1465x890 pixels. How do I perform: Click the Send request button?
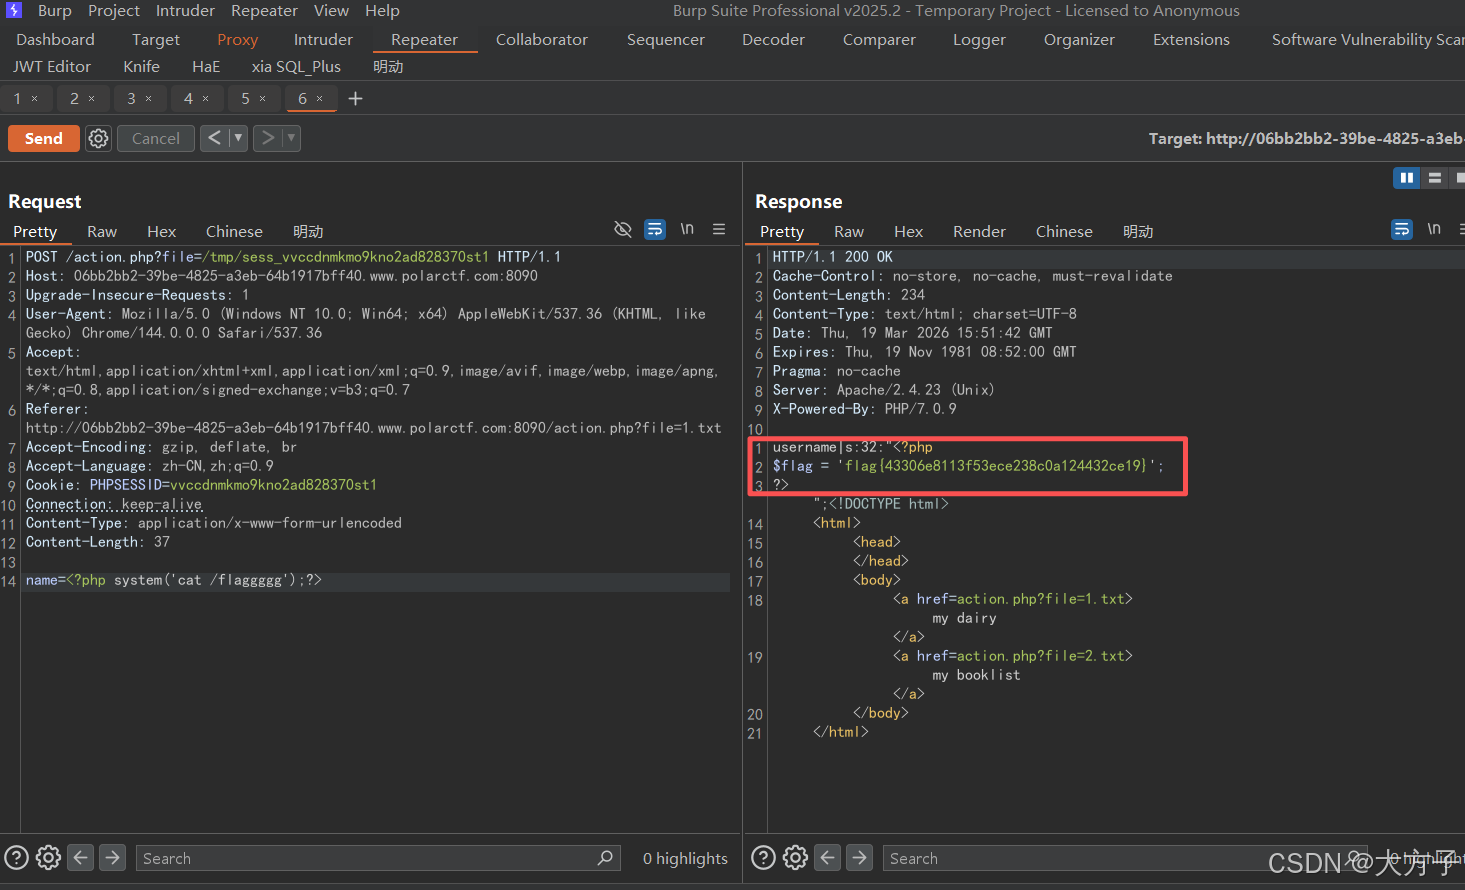[44, 138]
